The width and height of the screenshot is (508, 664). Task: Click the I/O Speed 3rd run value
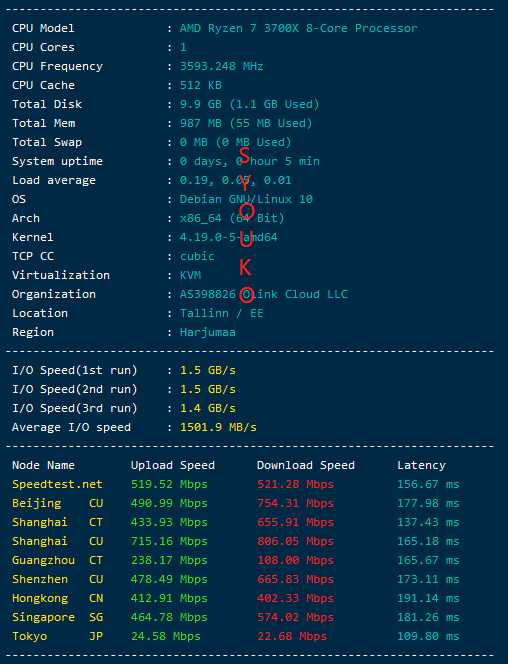coord(208,408)
